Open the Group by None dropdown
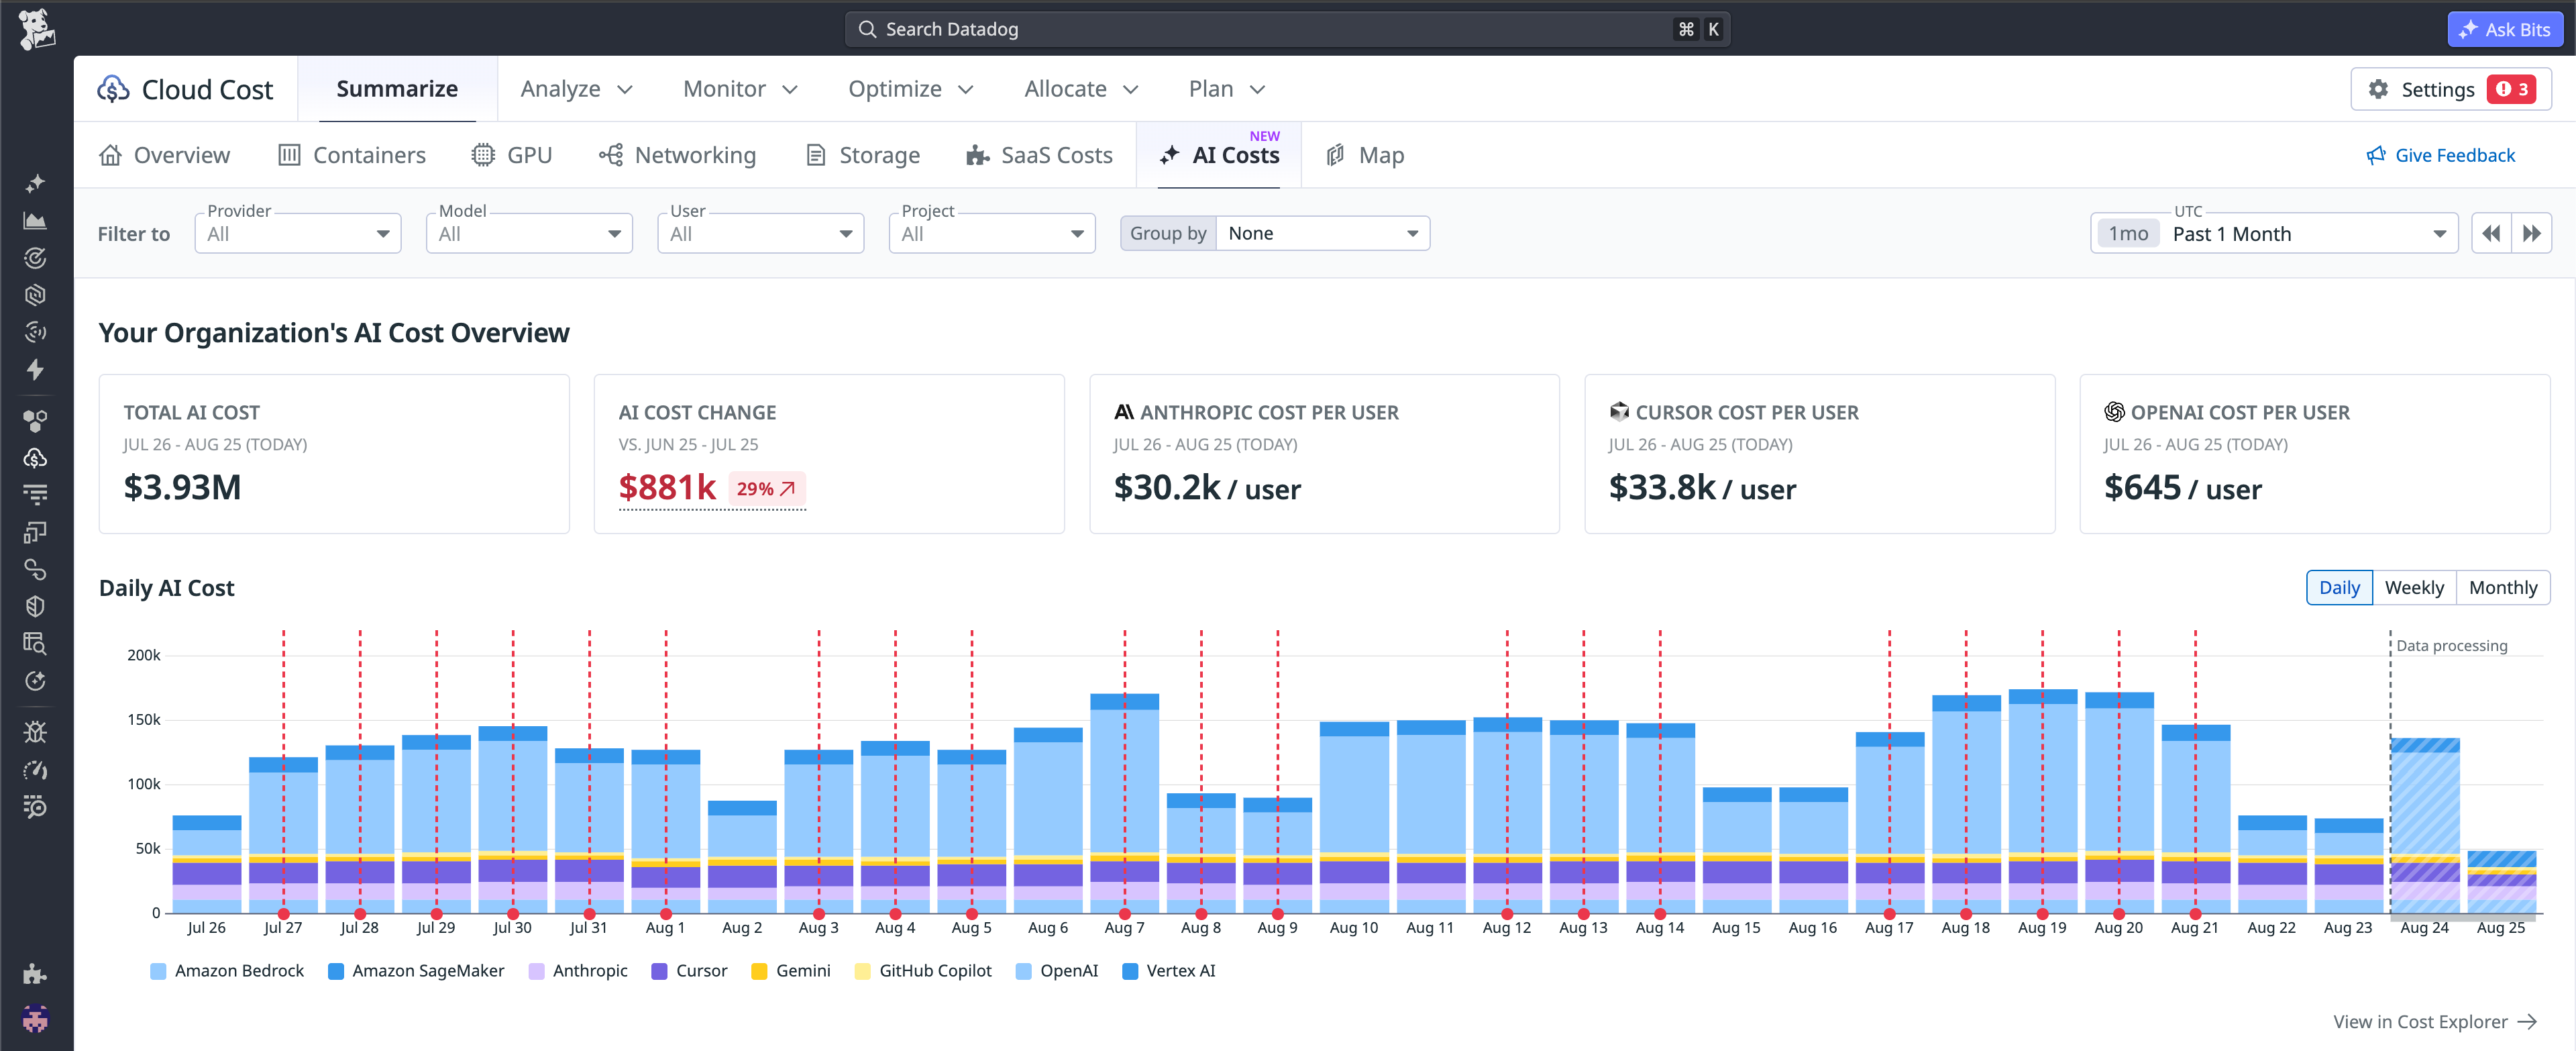This screenshot has width=2576, height=1051. coord(1322,233)
